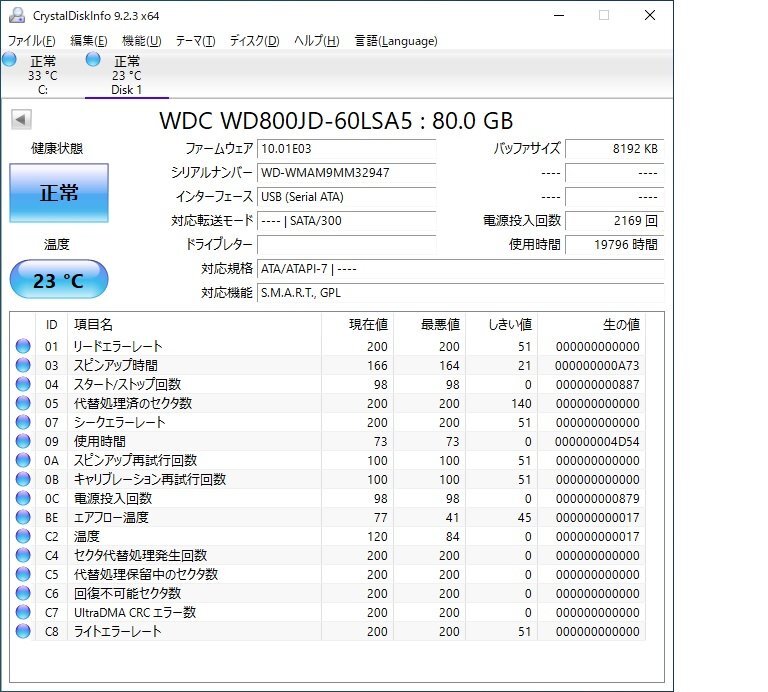Open the テーマ(T) menu
The image size is (768, 692).
click(x=195, y=41)
